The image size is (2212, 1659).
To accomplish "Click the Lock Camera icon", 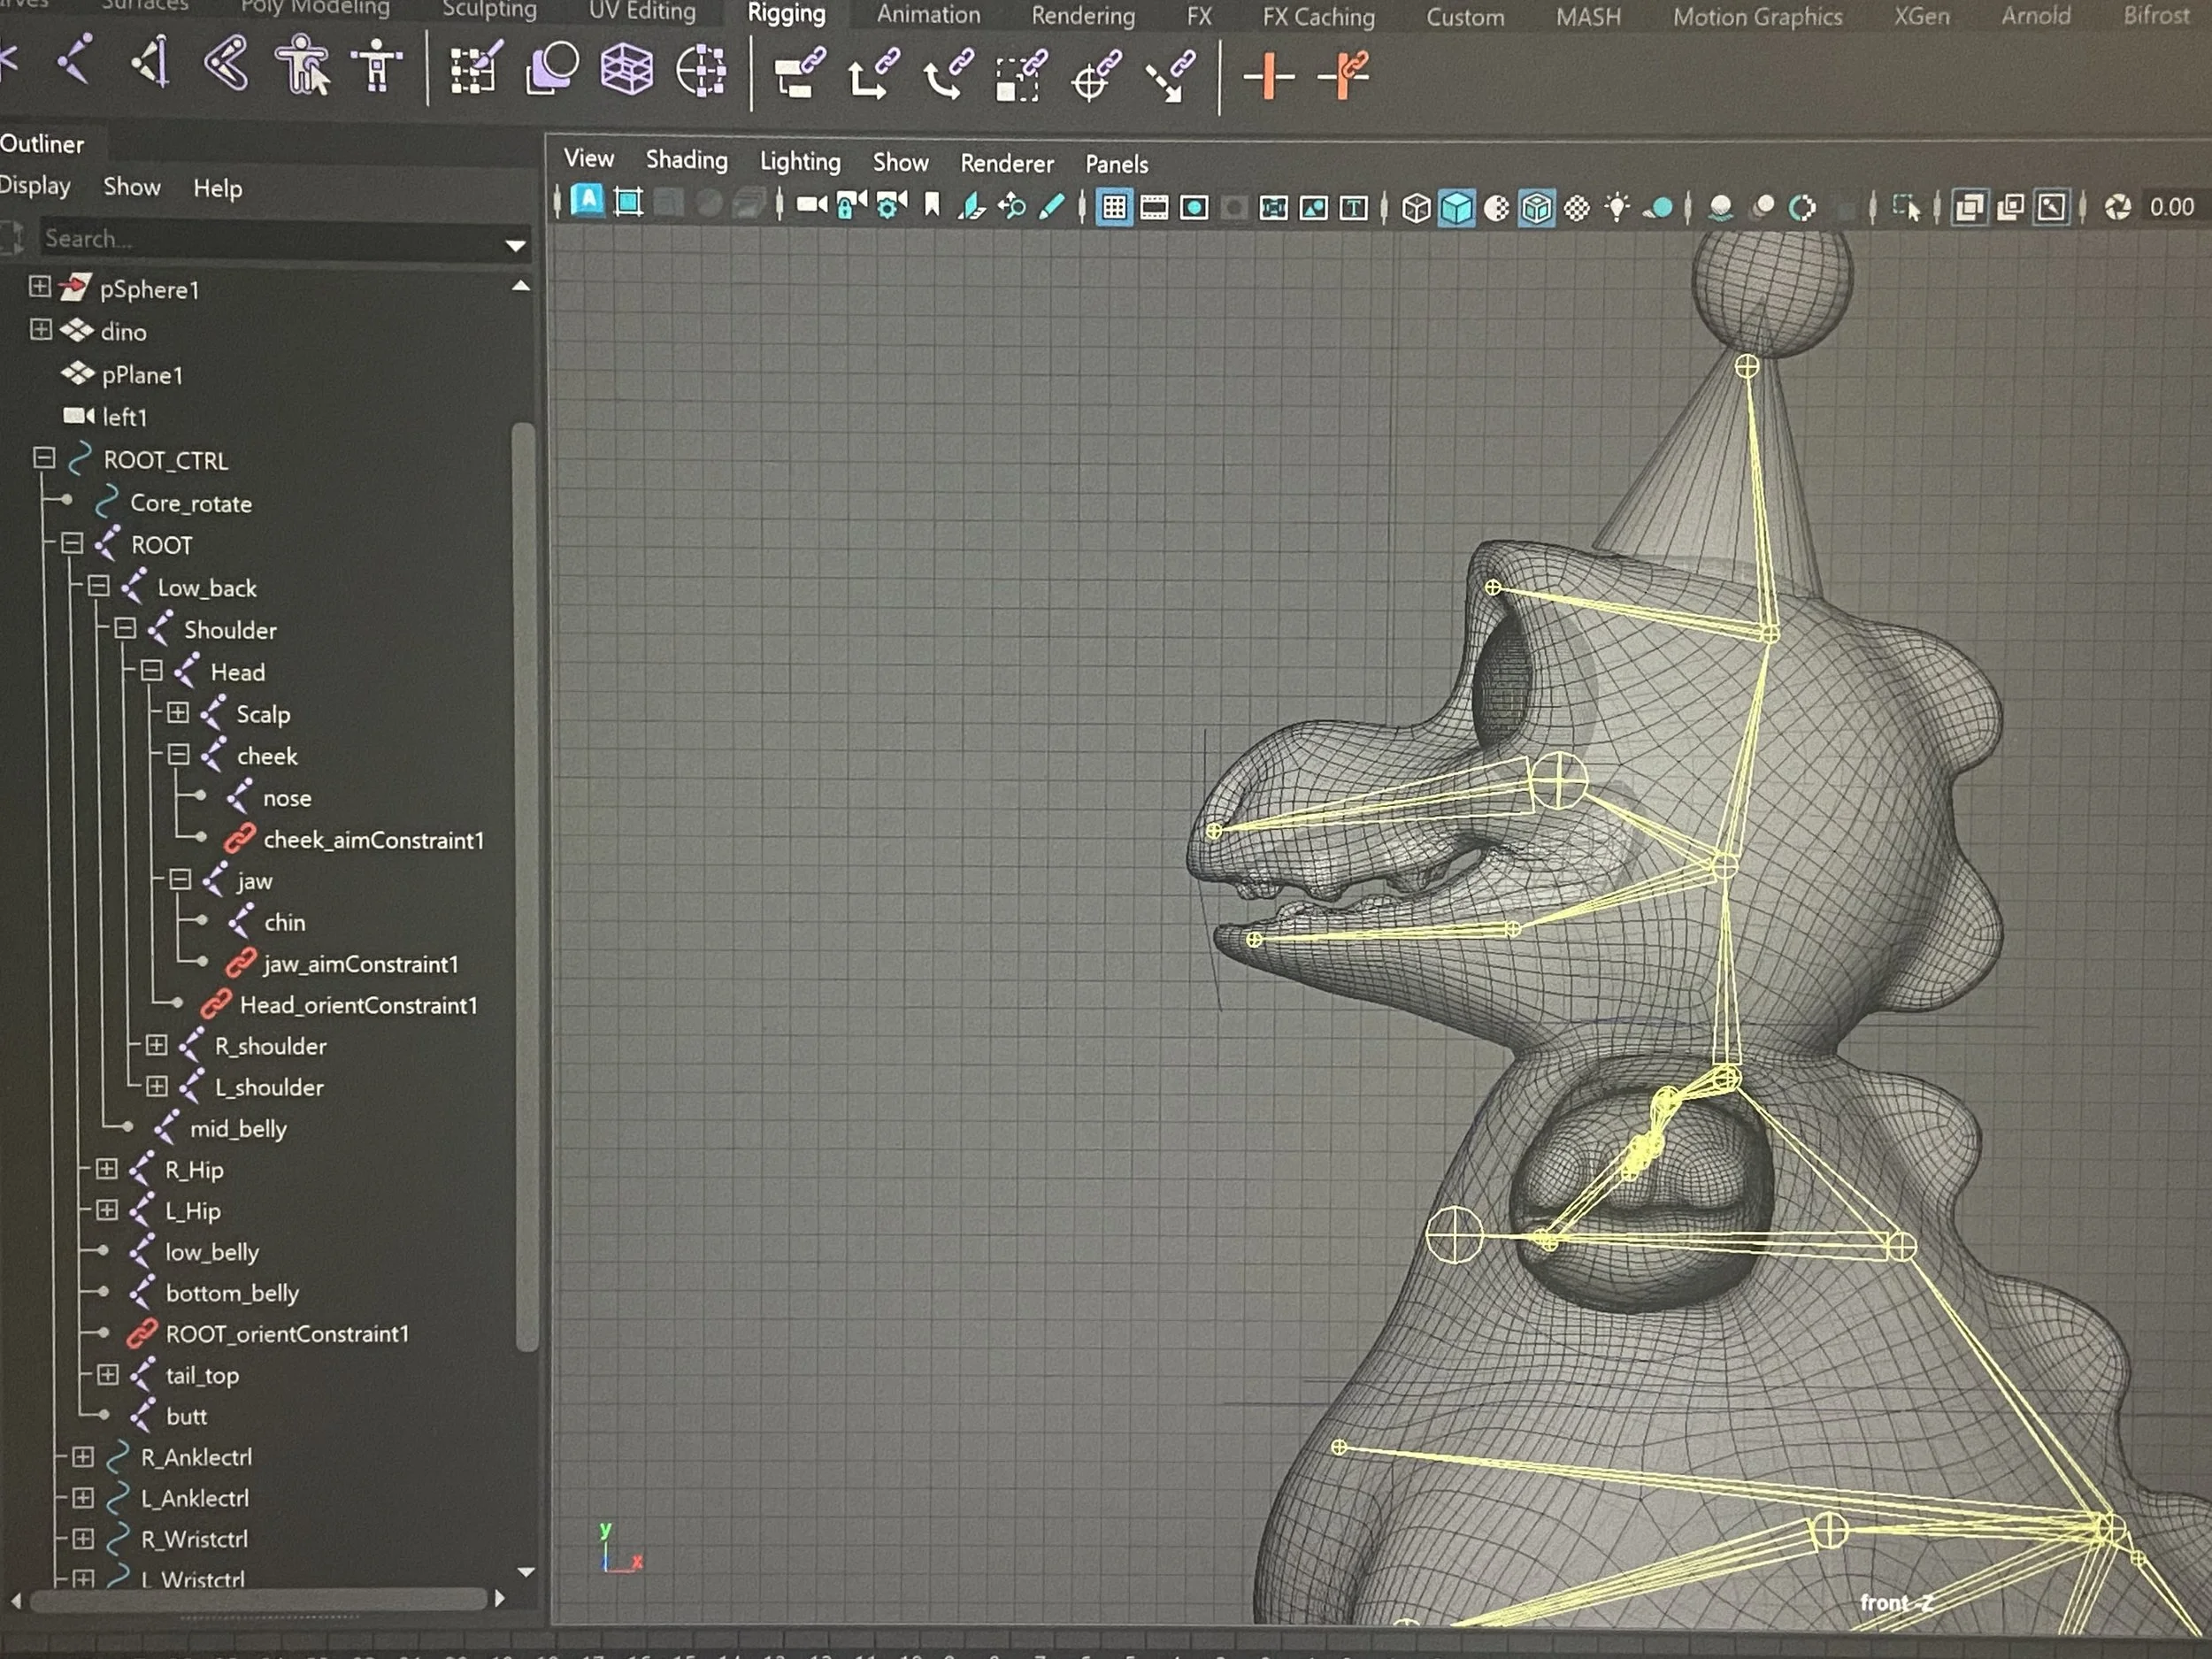I will click(851, 205).
